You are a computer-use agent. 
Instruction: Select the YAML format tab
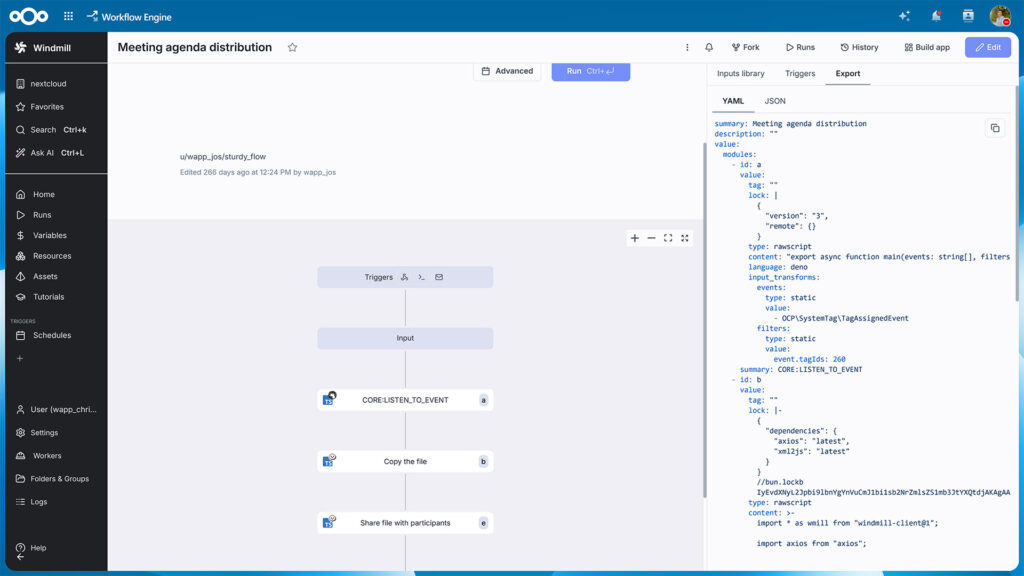733,101
